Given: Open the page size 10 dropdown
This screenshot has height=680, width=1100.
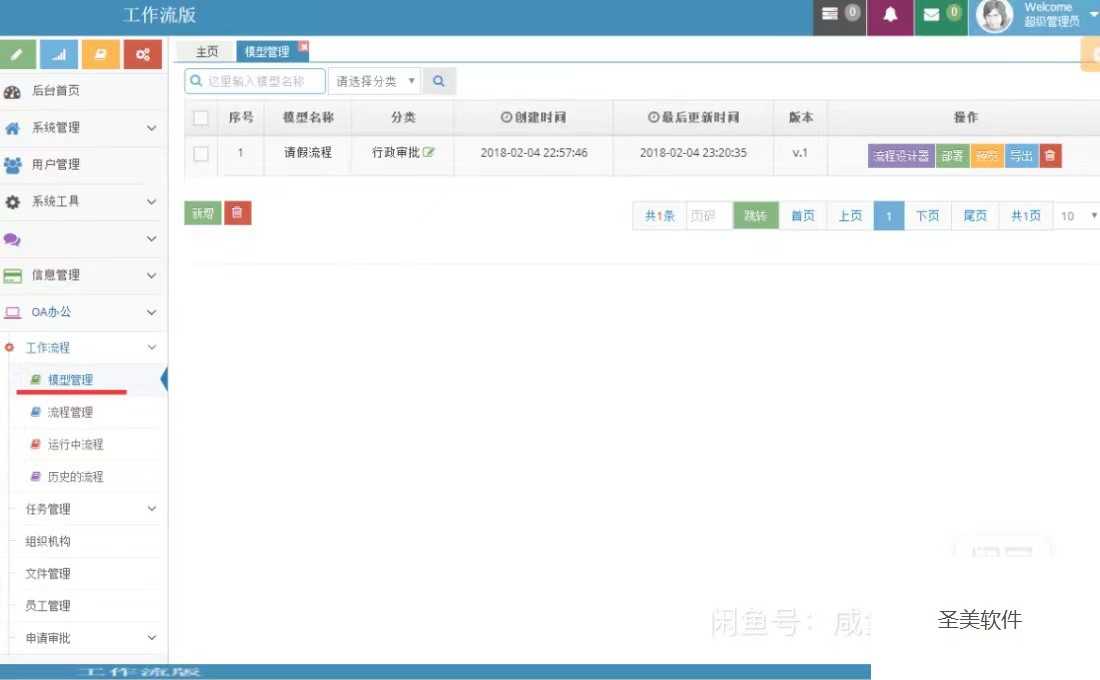Looking at the screenshot, I should 1078,216.
